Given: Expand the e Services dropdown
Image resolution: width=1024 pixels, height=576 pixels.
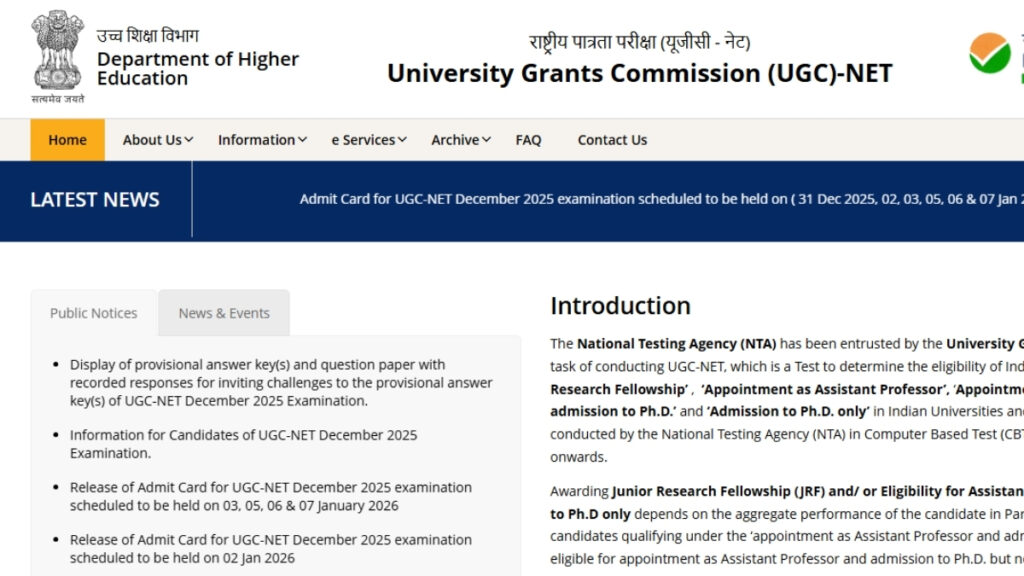Looking at the screenshot, I should (367, 140).
